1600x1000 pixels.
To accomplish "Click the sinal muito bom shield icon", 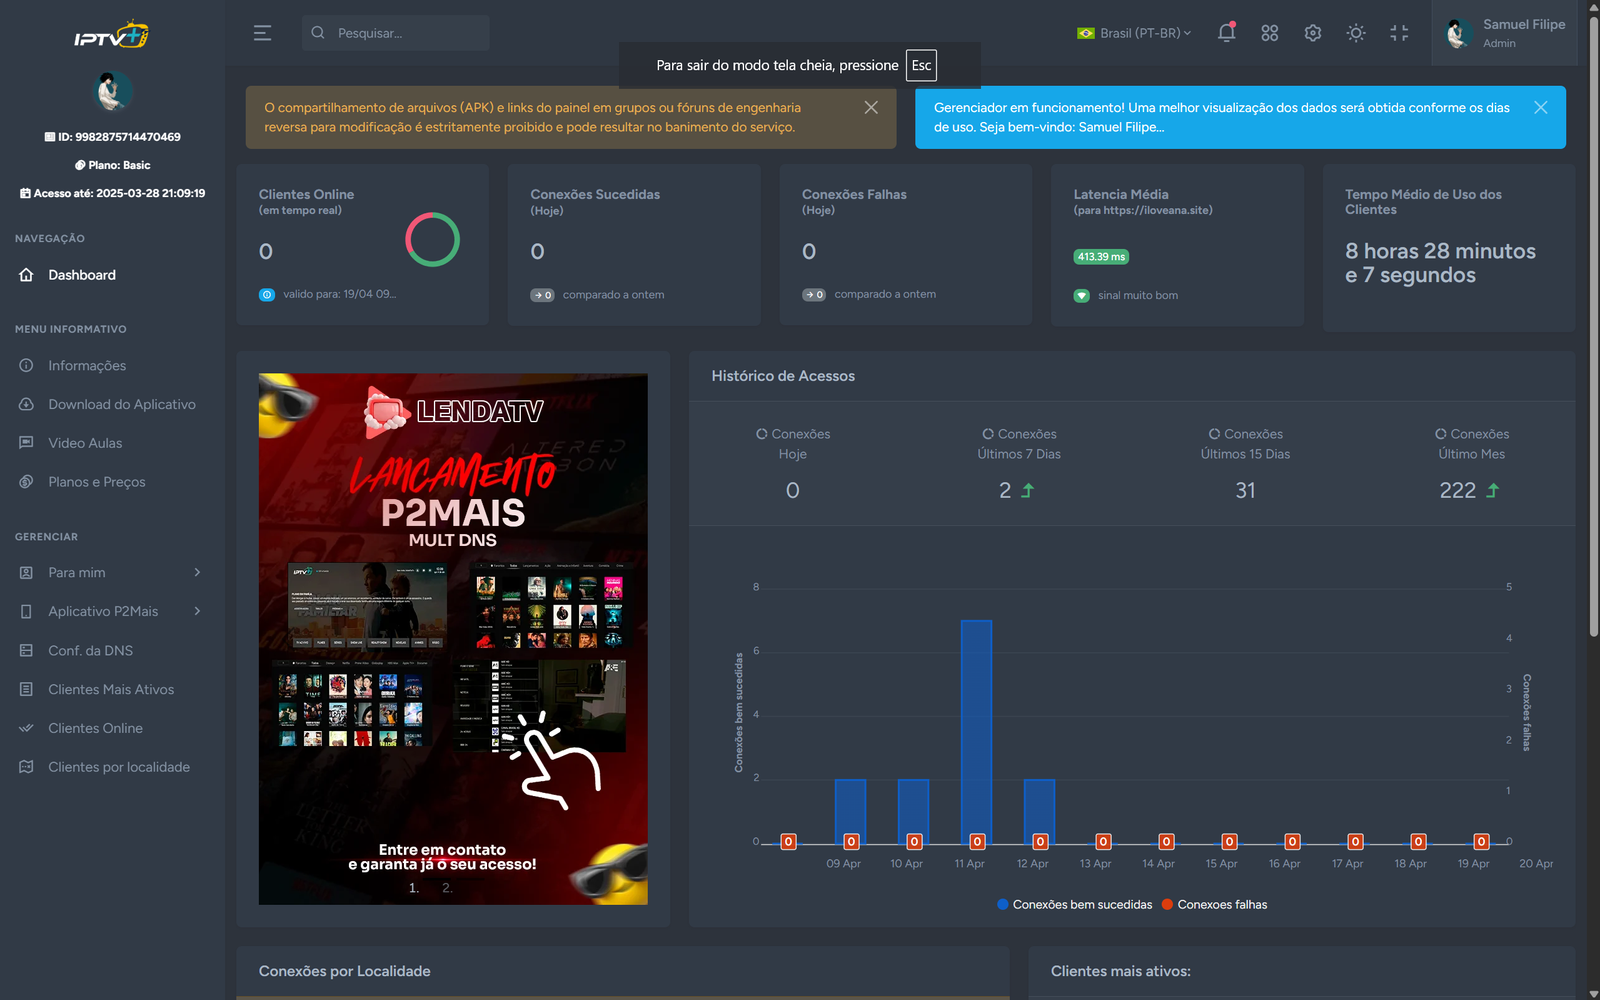I will click(1081, 296).
